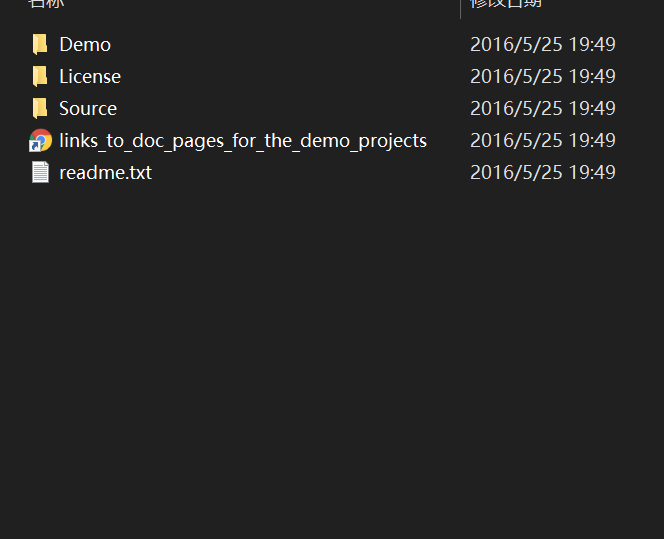
Task: Select the Source folder name
Action: (x=88, y=108)
